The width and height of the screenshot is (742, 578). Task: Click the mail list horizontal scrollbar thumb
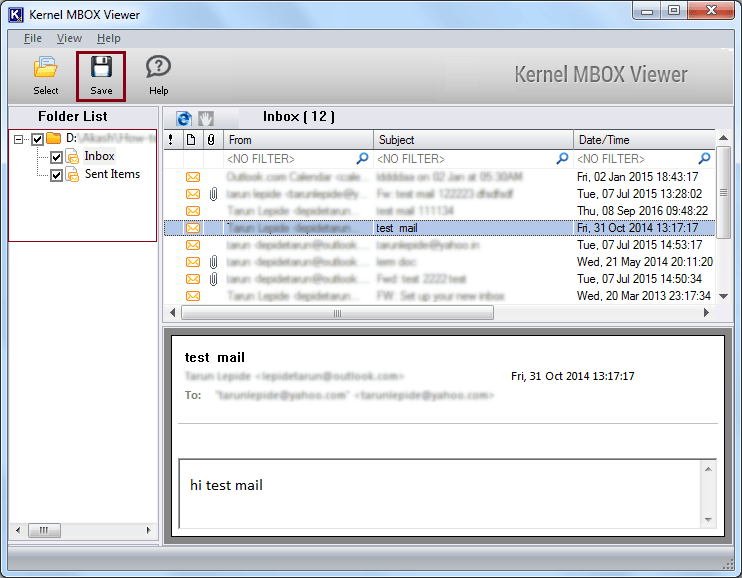[337, 313]
